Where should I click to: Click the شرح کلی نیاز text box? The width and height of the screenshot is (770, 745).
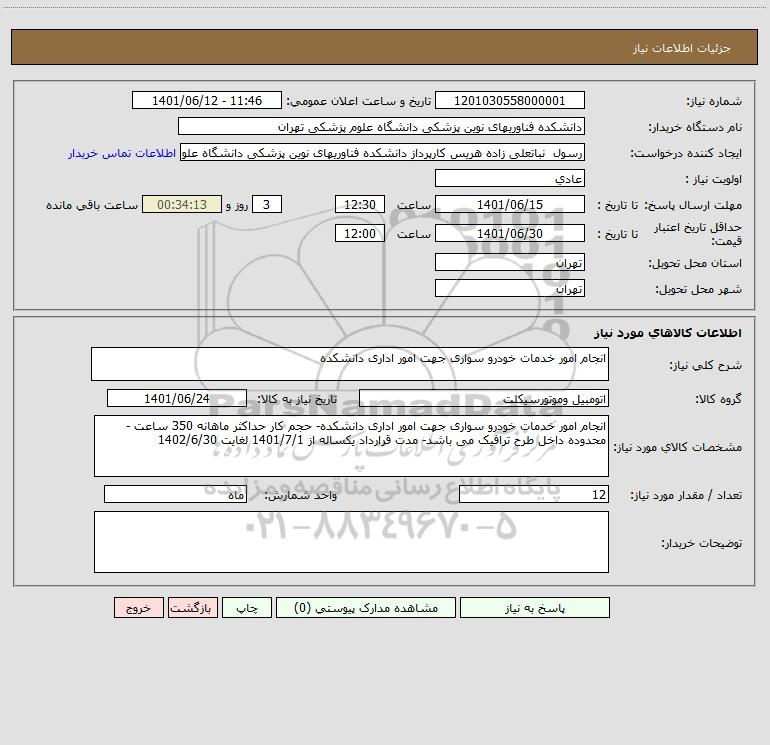350,364
